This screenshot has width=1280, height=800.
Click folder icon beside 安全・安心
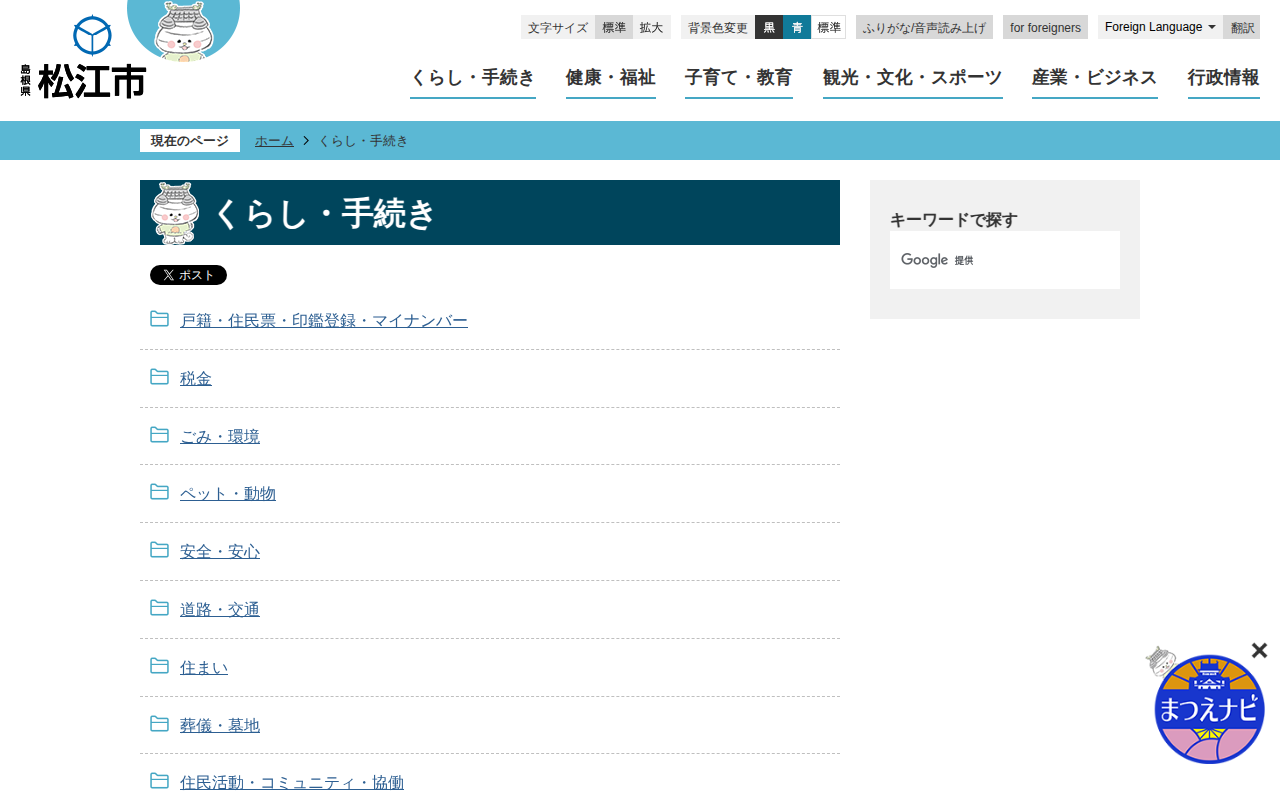(x=159, y=550)
